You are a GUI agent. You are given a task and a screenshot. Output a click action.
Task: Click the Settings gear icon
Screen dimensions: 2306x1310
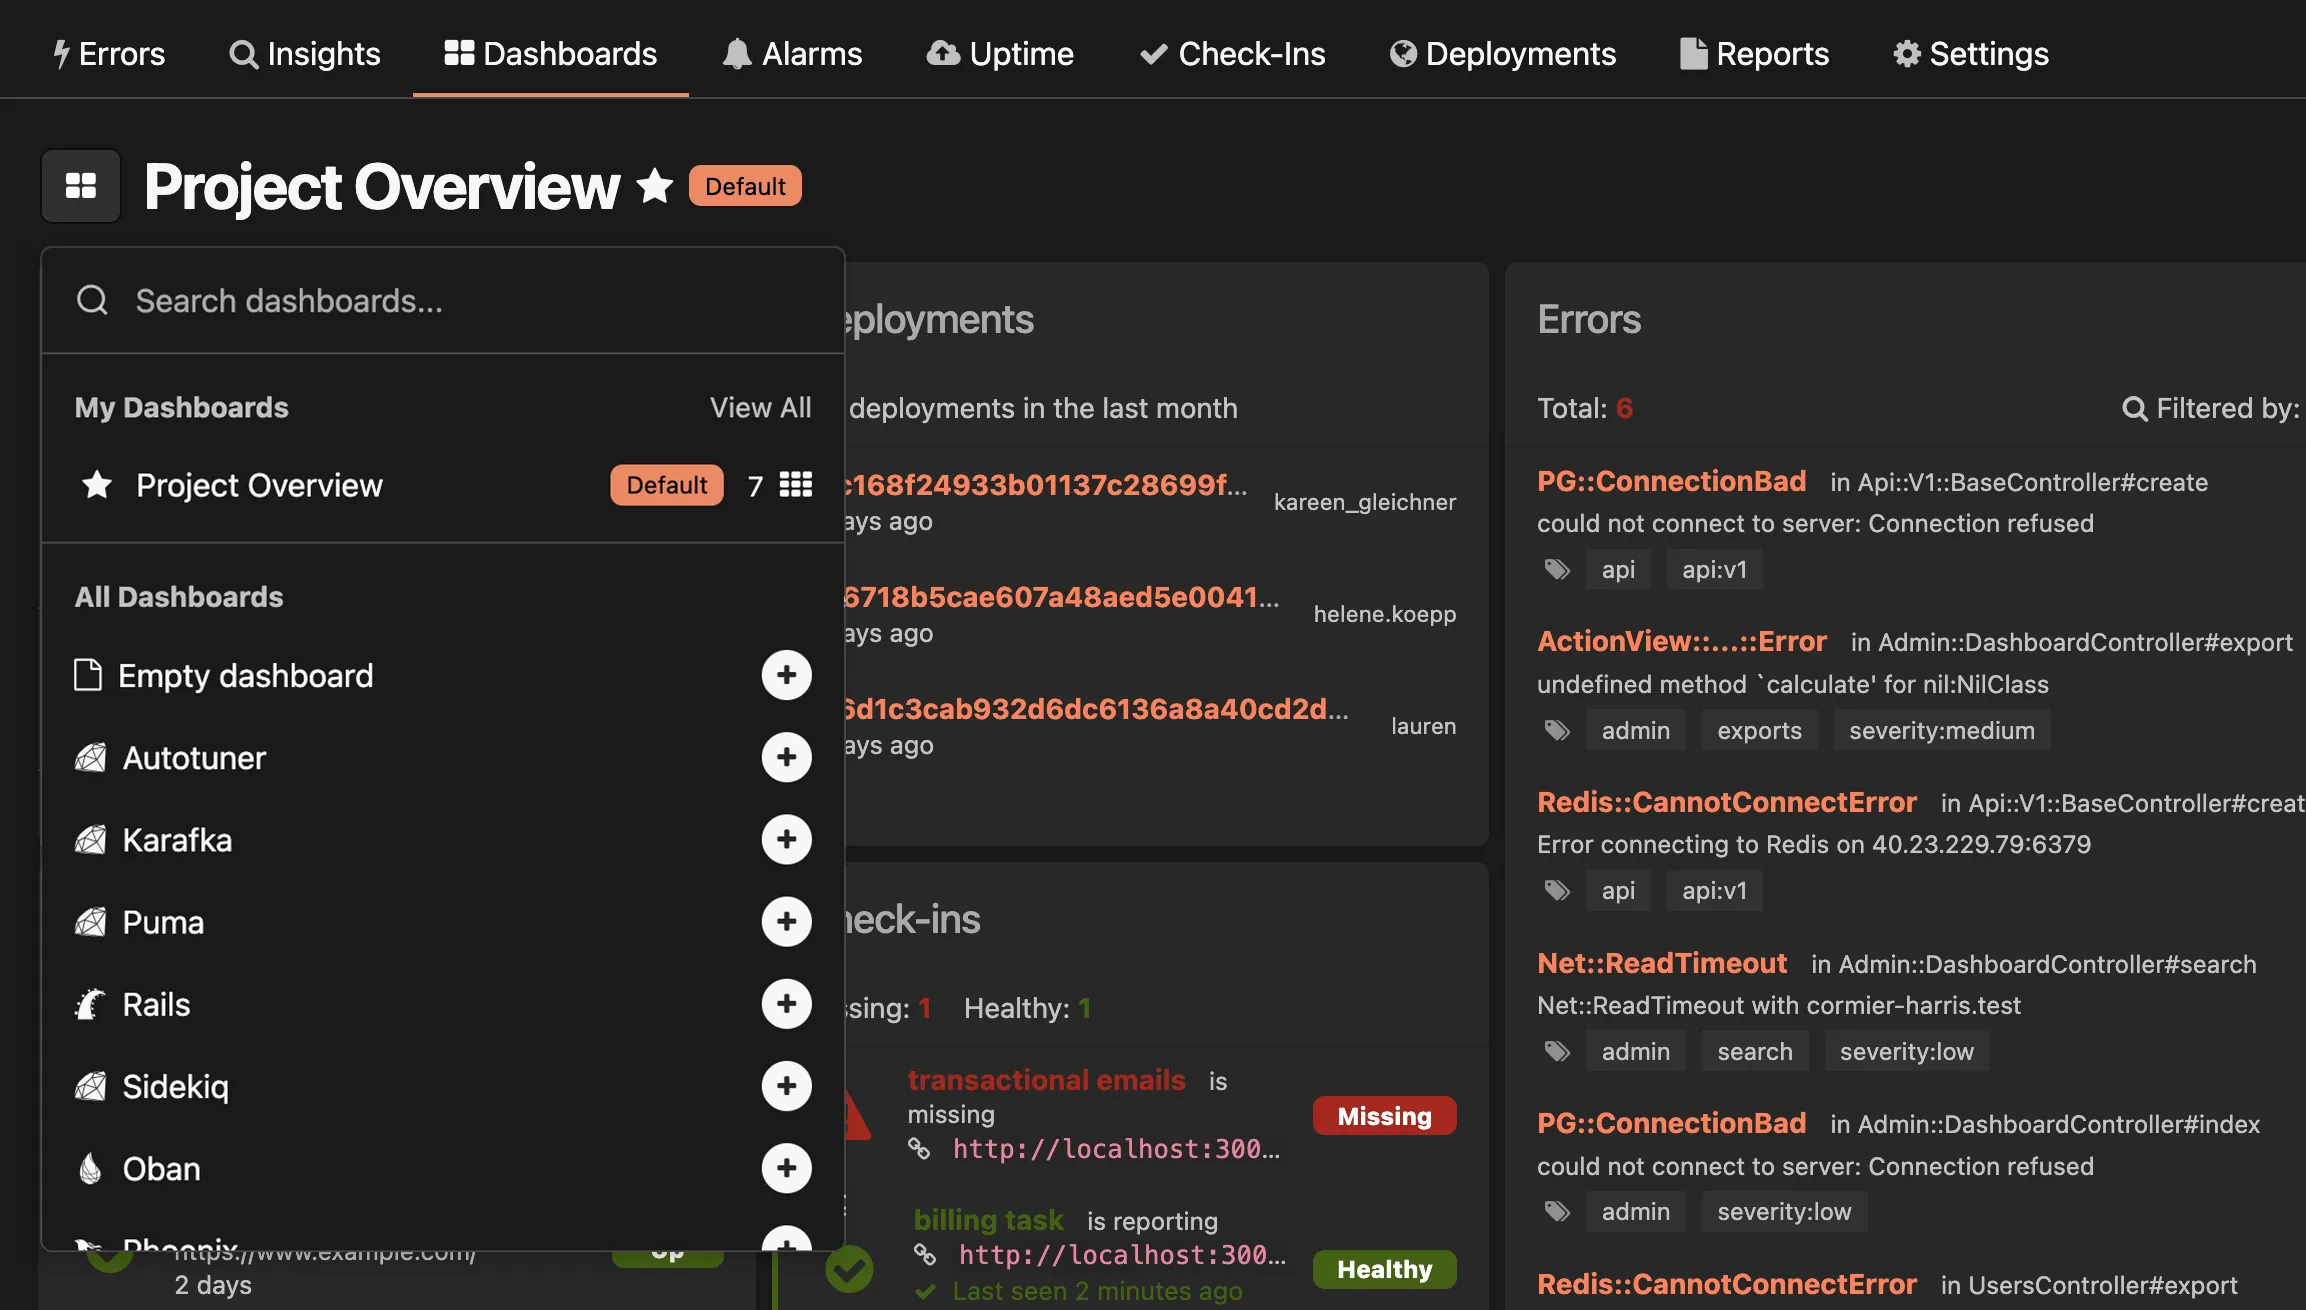coord(1906,53)
